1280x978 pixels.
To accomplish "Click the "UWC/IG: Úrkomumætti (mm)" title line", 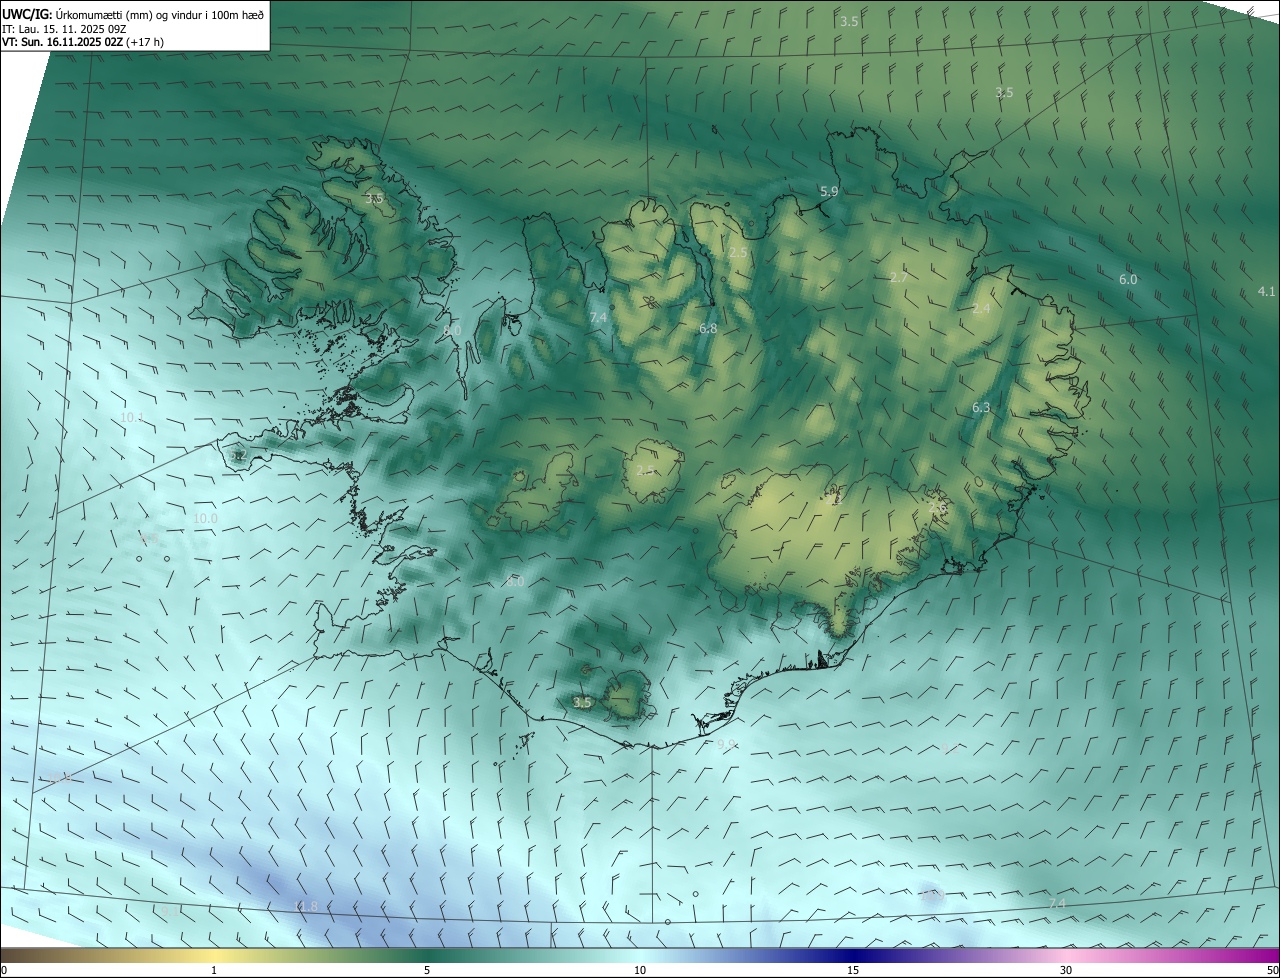I will pyautogui.click(x=134, y=14).
